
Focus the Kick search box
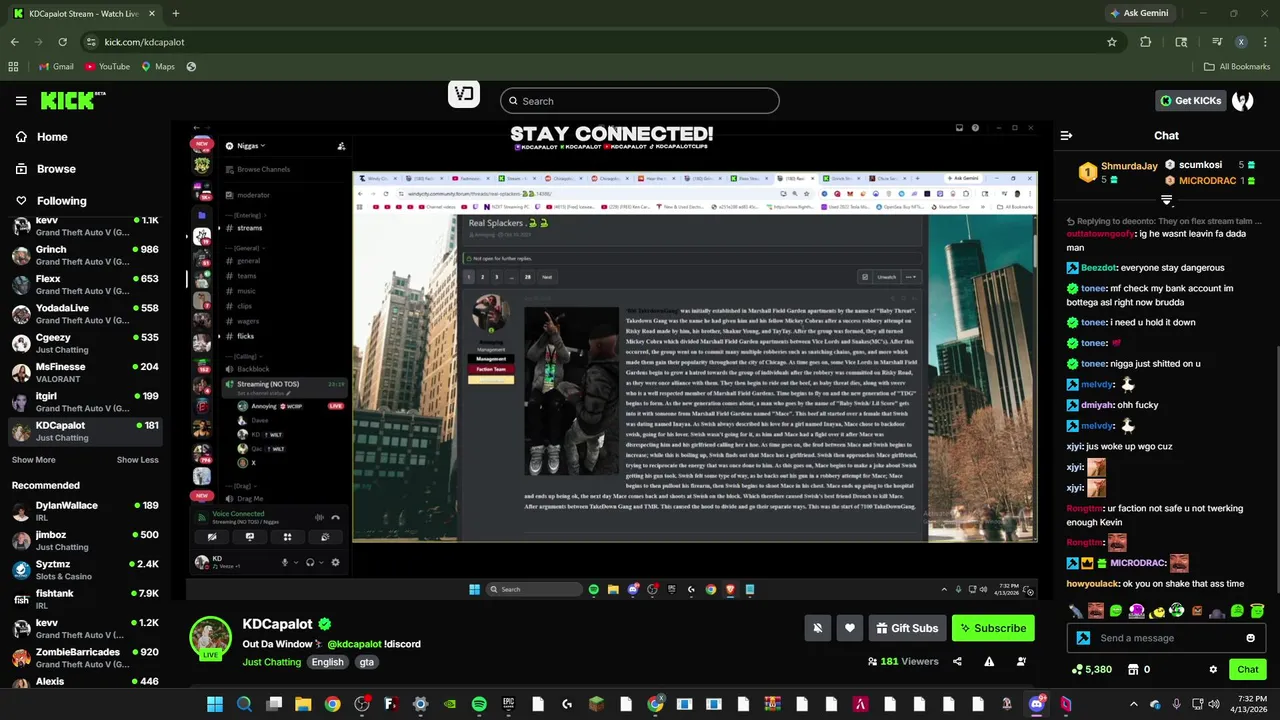(x=640, y=101)
